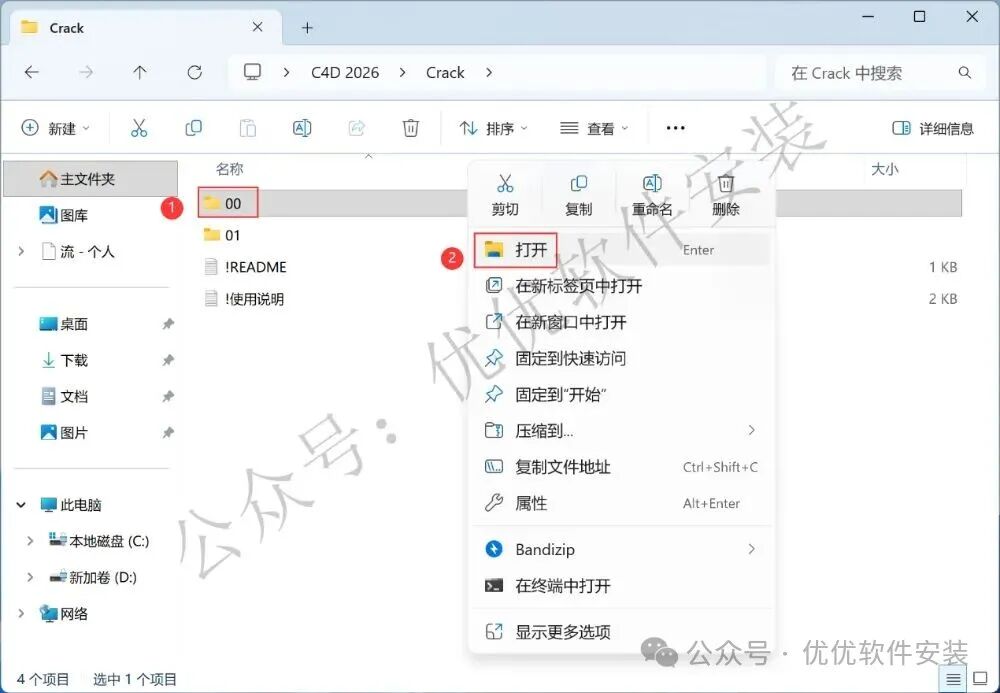The height and width of the screenshot is (693, 1000).
Task: Select the 01 folder
Action: [222, 235]
